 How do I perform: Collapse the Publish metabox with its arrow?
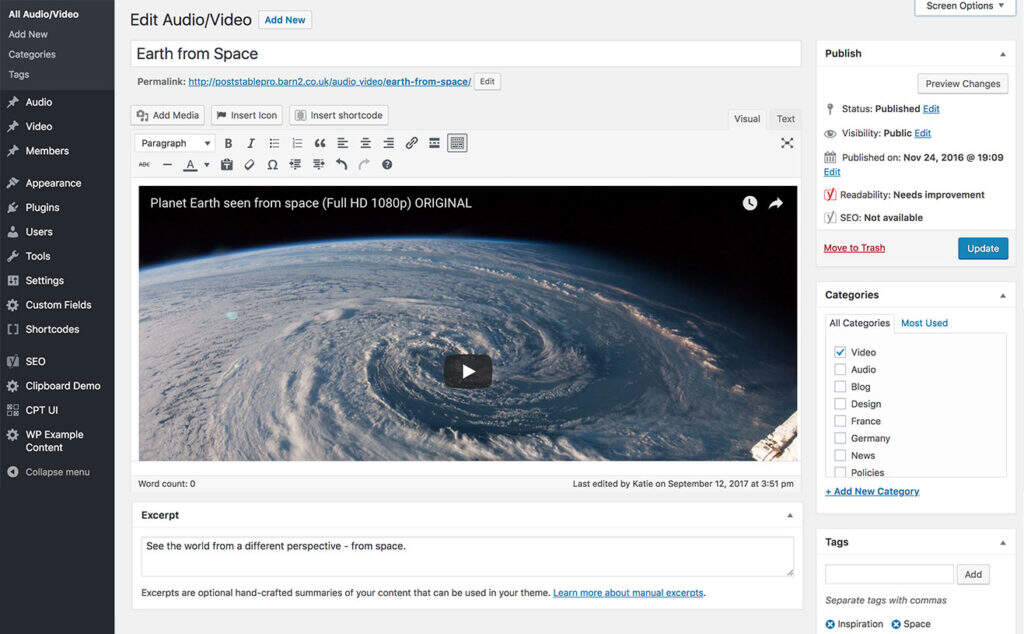coord(1003,54)
